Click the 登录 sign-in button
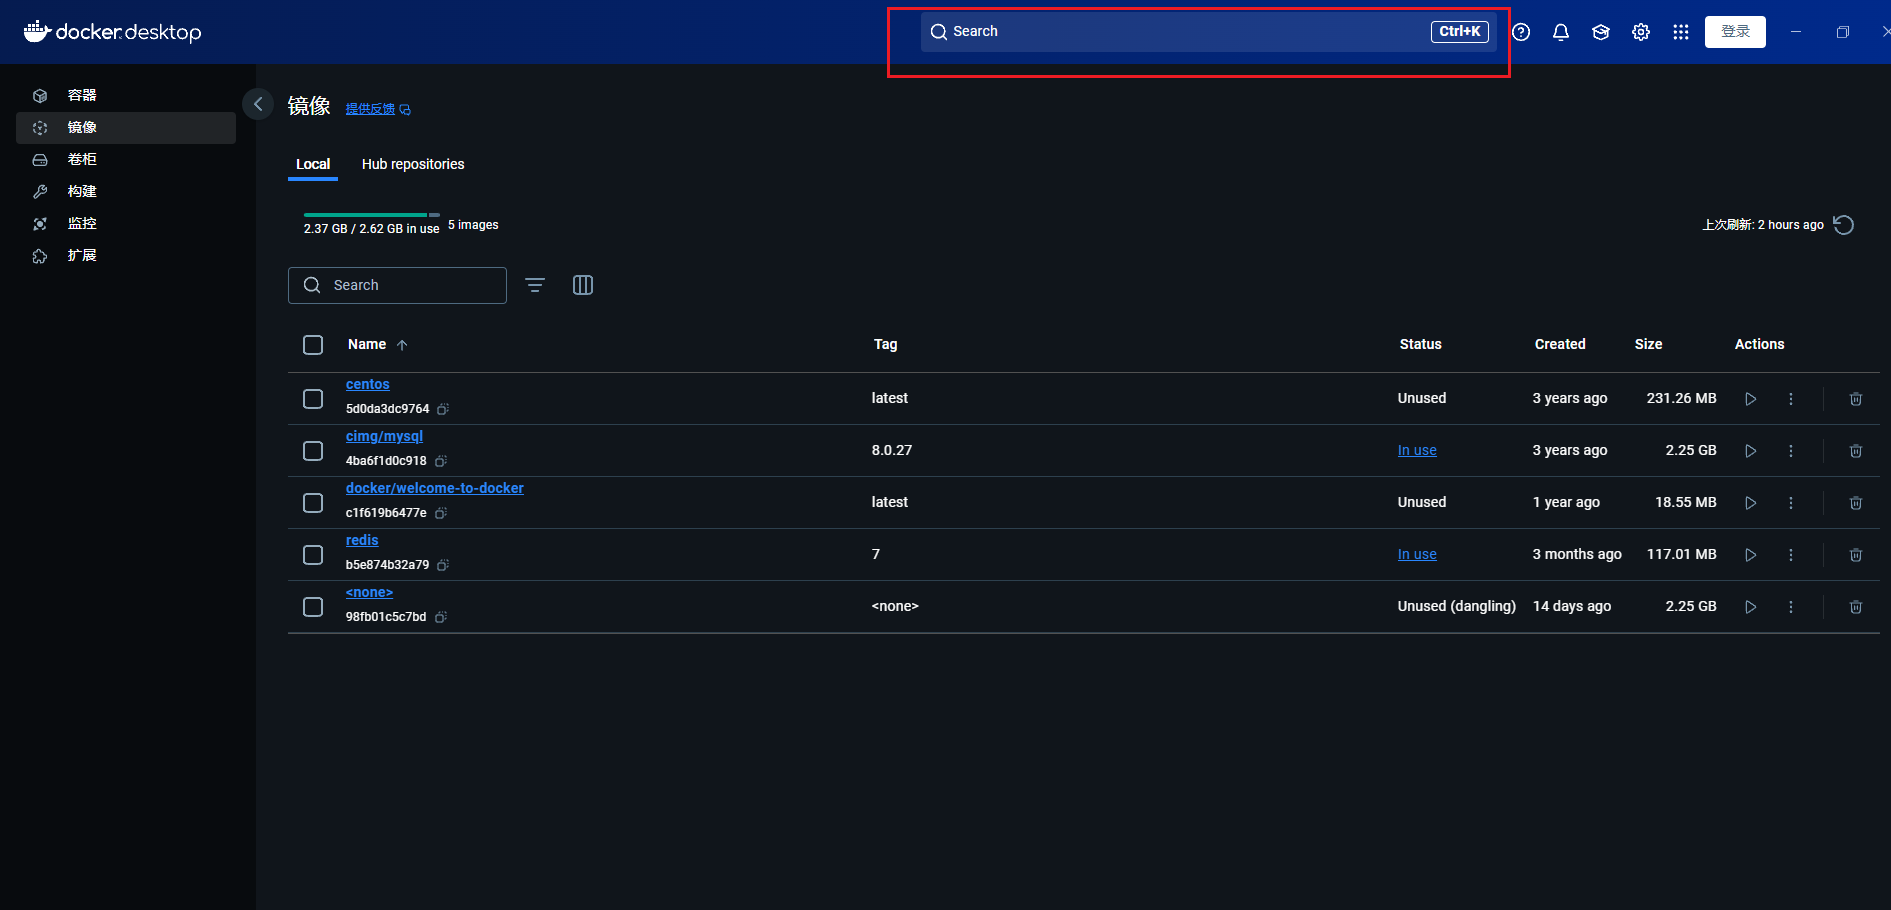 [x=1735, y=32]
